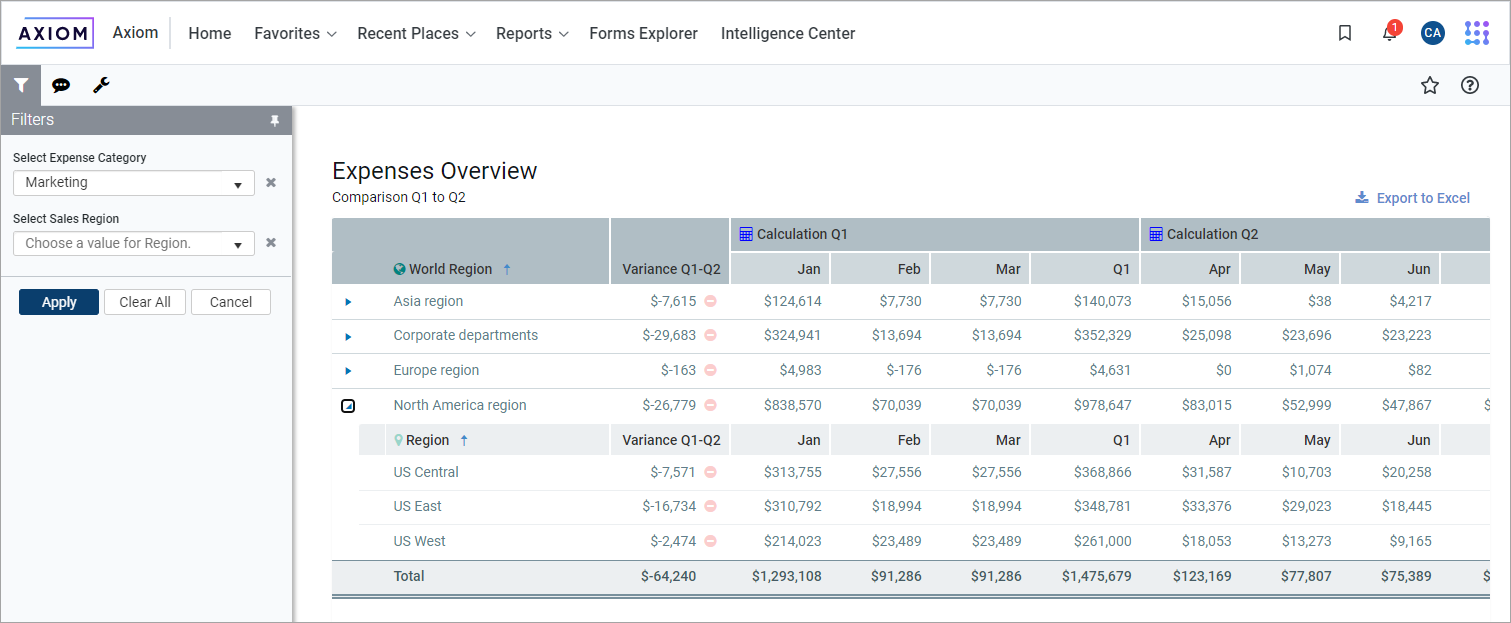Pin the Filters panel
The height and width of the screenshot is (623, 1511).
point(275,120)
